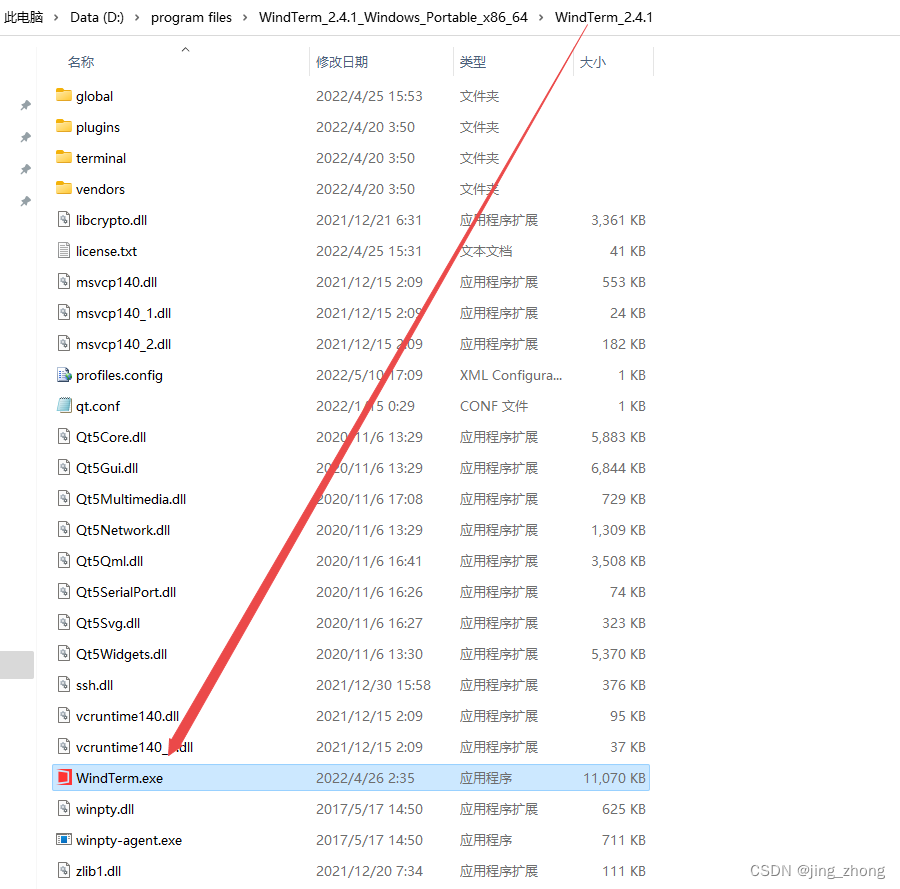Expand the chevron after Data (D:) breadcrumb

coord(137,18)
